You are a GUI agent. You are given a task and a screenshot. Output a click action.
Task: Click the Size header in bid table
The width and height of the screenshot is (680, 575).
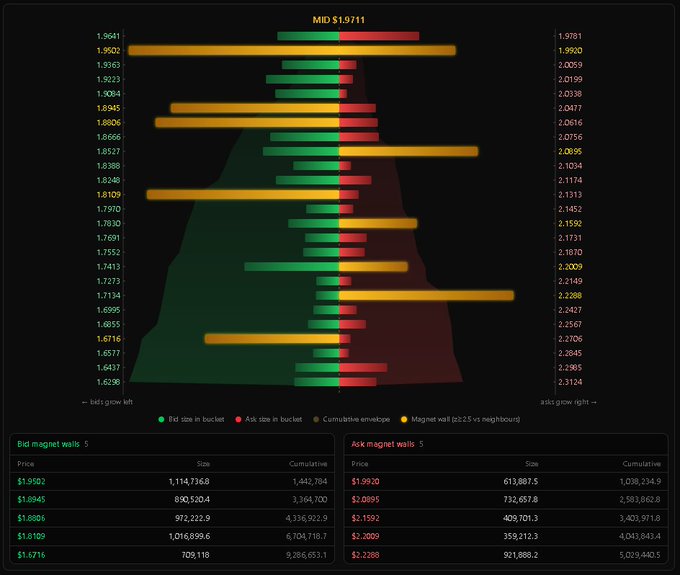[203, 464]
